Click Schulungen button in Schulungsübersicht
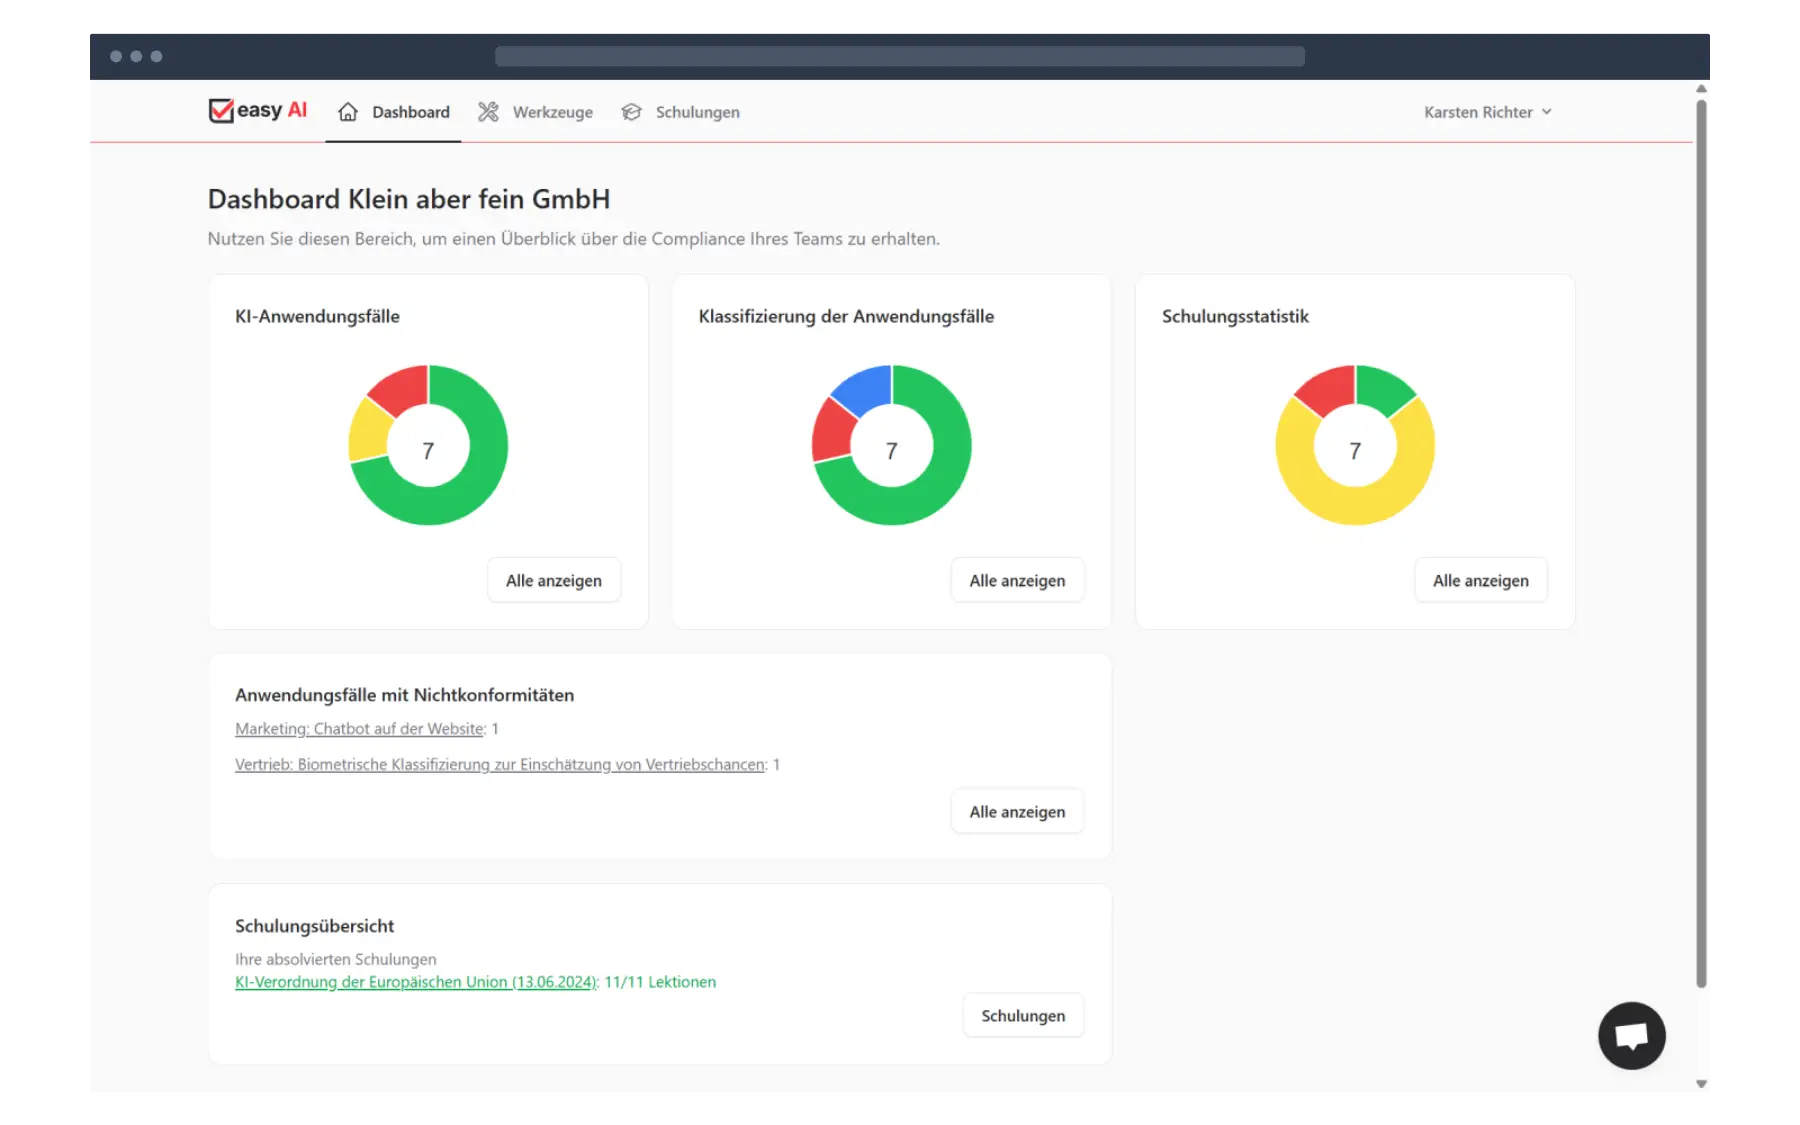The width and height of the screenshot is (1800, 1125). (1023, 1015)
